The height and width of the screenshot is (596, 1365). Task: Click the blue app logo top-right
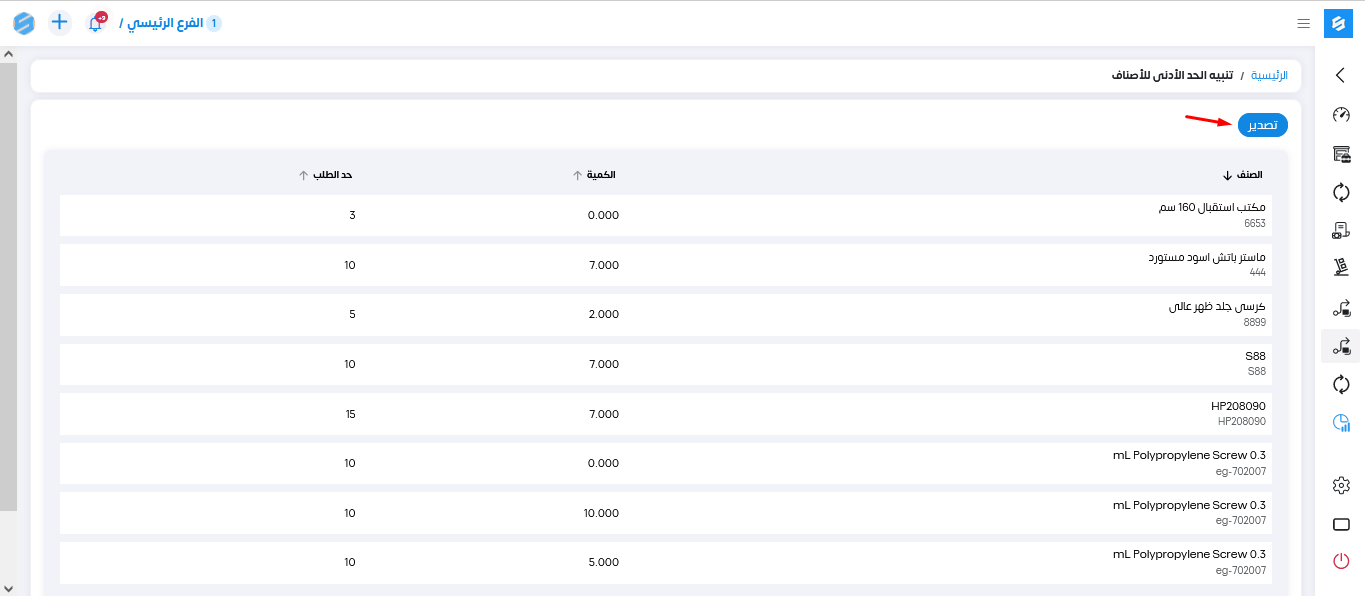(x=1338, y=23)
